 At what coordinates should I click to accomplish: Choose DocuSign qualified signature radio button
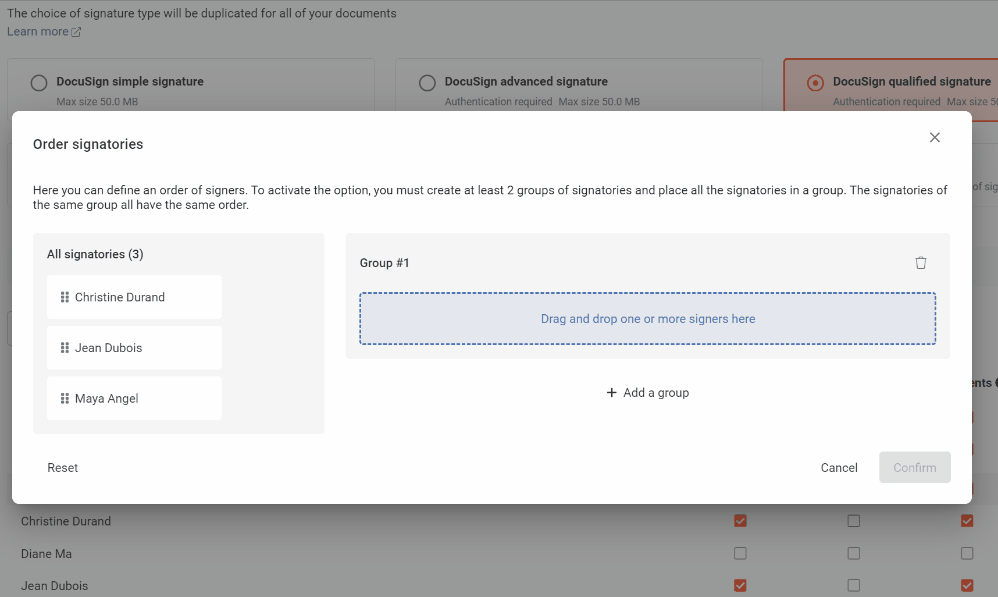[x=815, y=83]
